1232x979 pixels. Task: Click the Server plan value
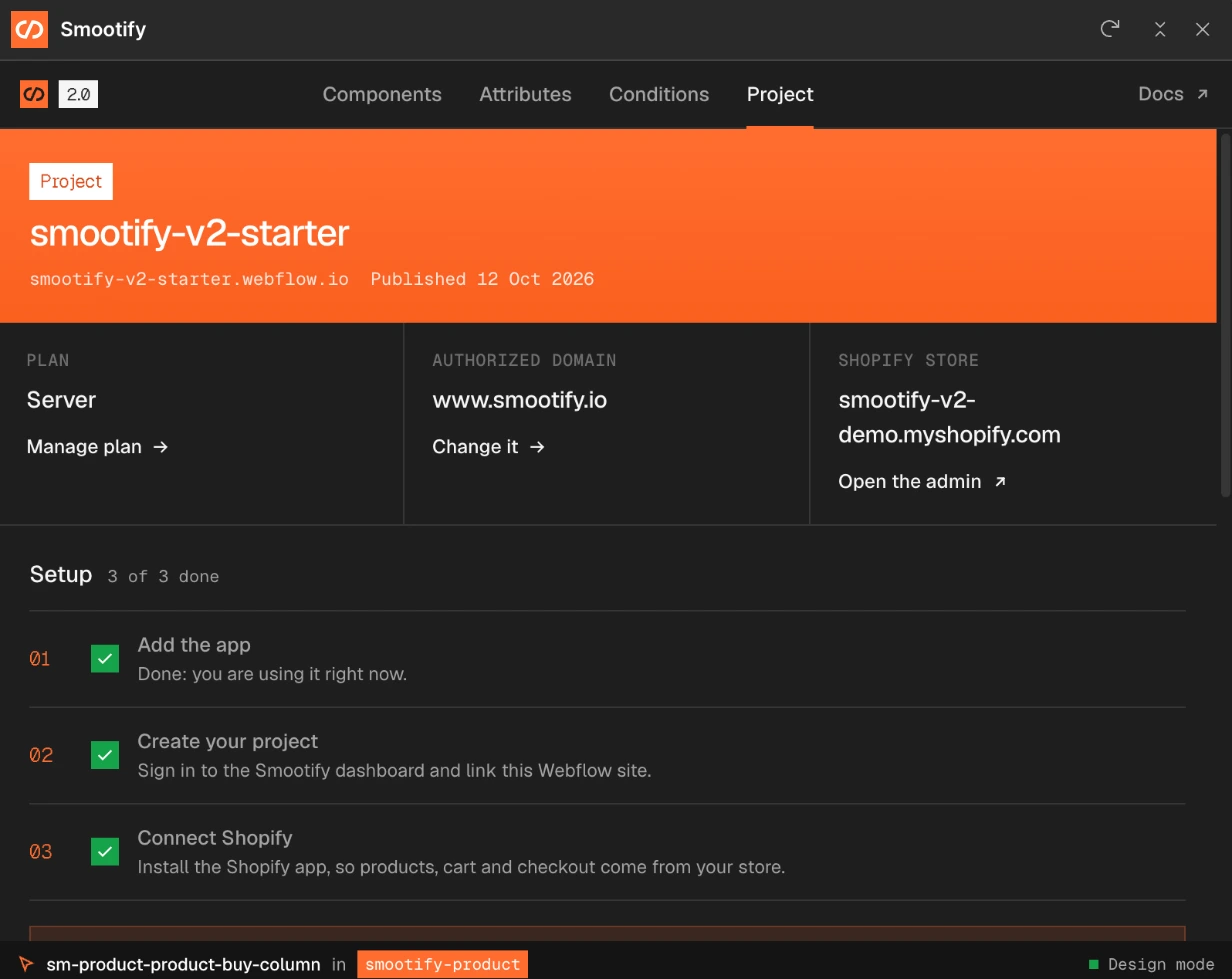pyautogui.click(x=61, y=400)
